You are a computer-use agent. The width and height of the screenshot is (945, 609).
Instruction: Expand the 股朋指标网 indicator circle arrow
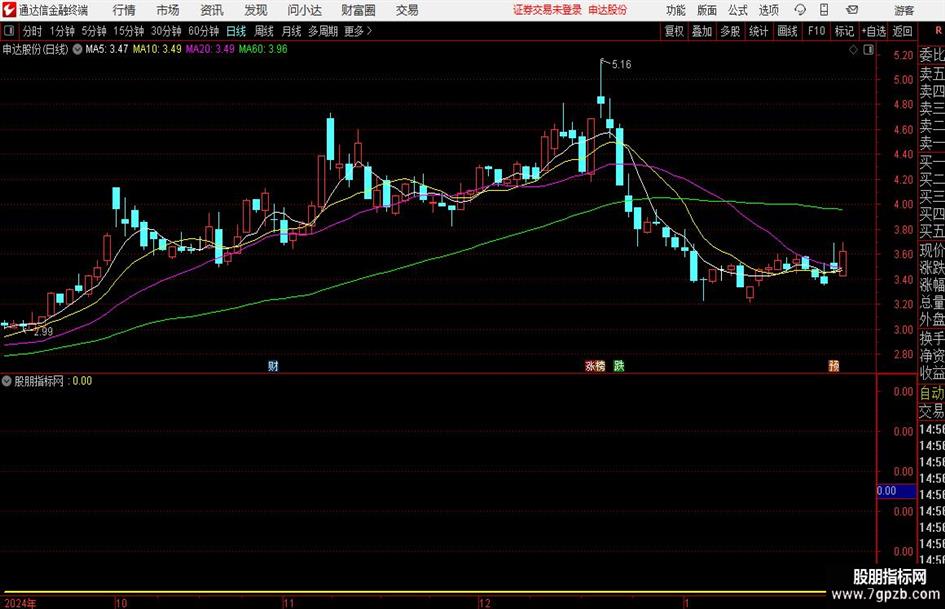(x=7, y=381)
